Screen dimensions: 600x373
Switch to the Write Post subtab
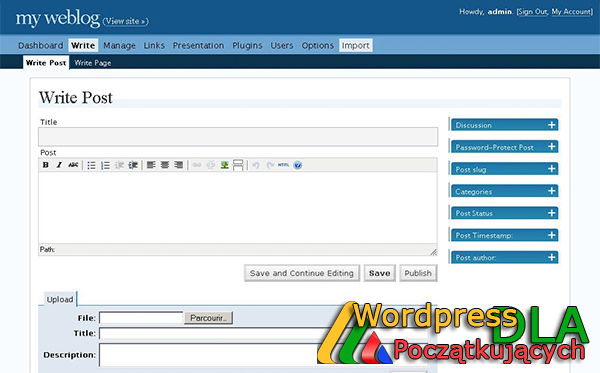[x=46, y=63]
